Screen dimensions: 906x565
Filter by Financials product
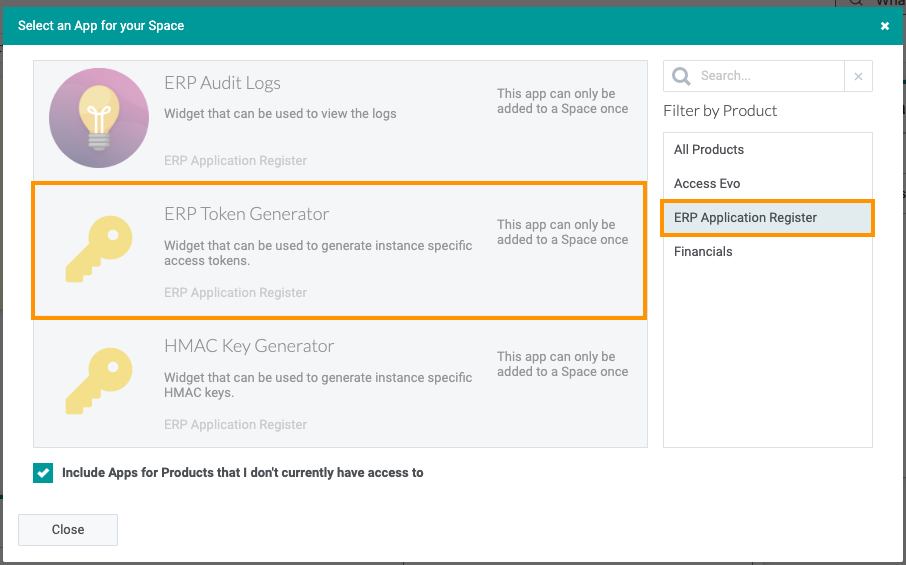point(767,252)
